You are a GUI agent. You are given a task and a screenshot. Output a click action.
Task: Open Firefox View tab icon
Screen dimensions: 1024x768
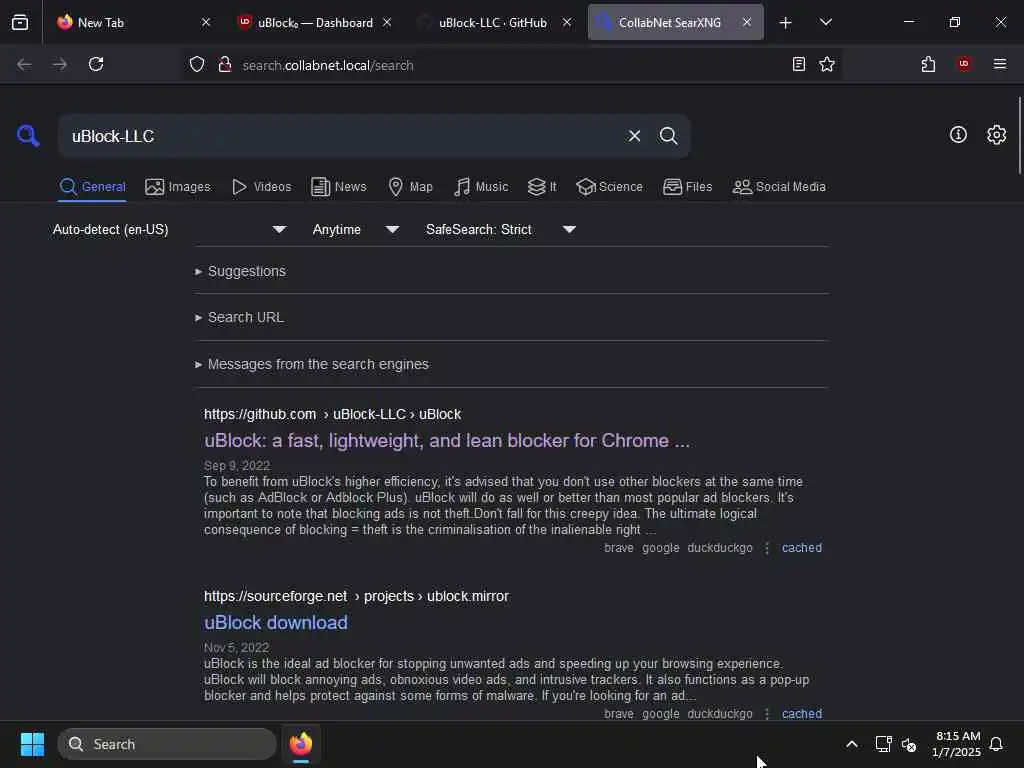point(20,22)
